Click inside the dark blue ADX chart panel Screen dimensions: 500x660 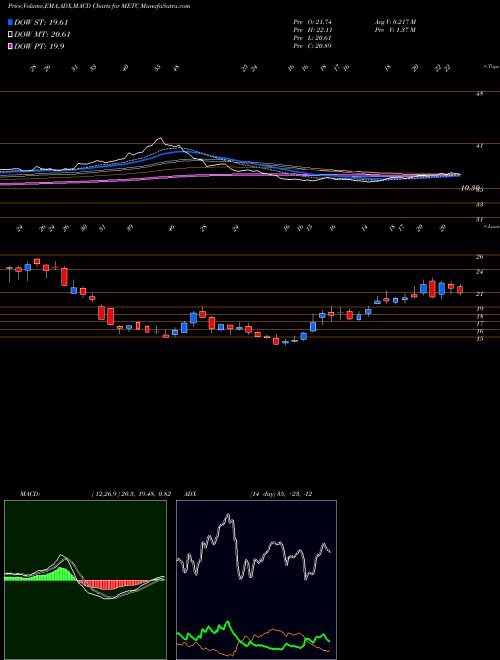coord(256,580)
